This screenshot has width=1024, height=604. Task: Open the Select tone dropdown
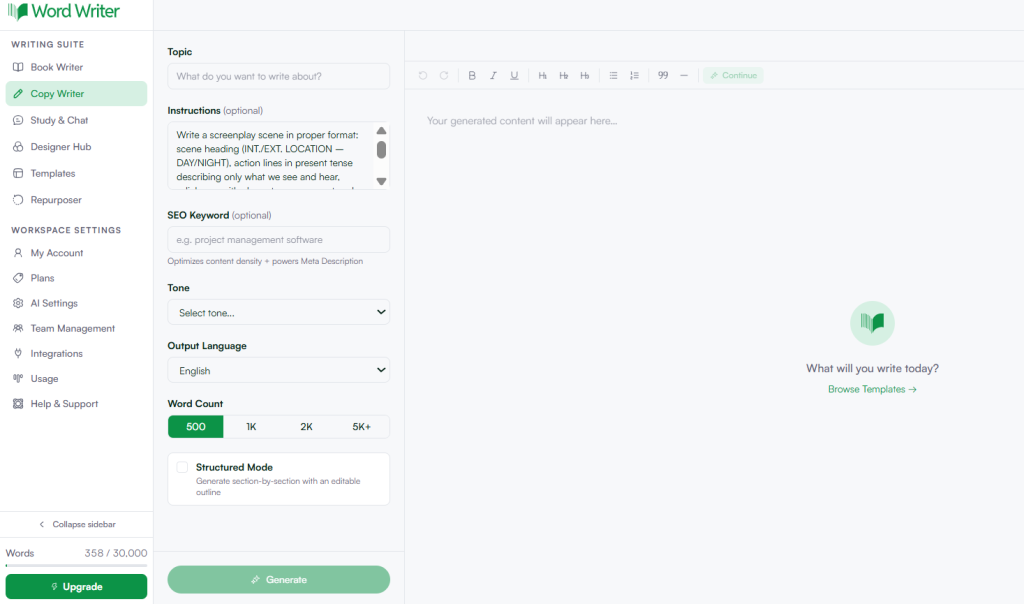278,312
